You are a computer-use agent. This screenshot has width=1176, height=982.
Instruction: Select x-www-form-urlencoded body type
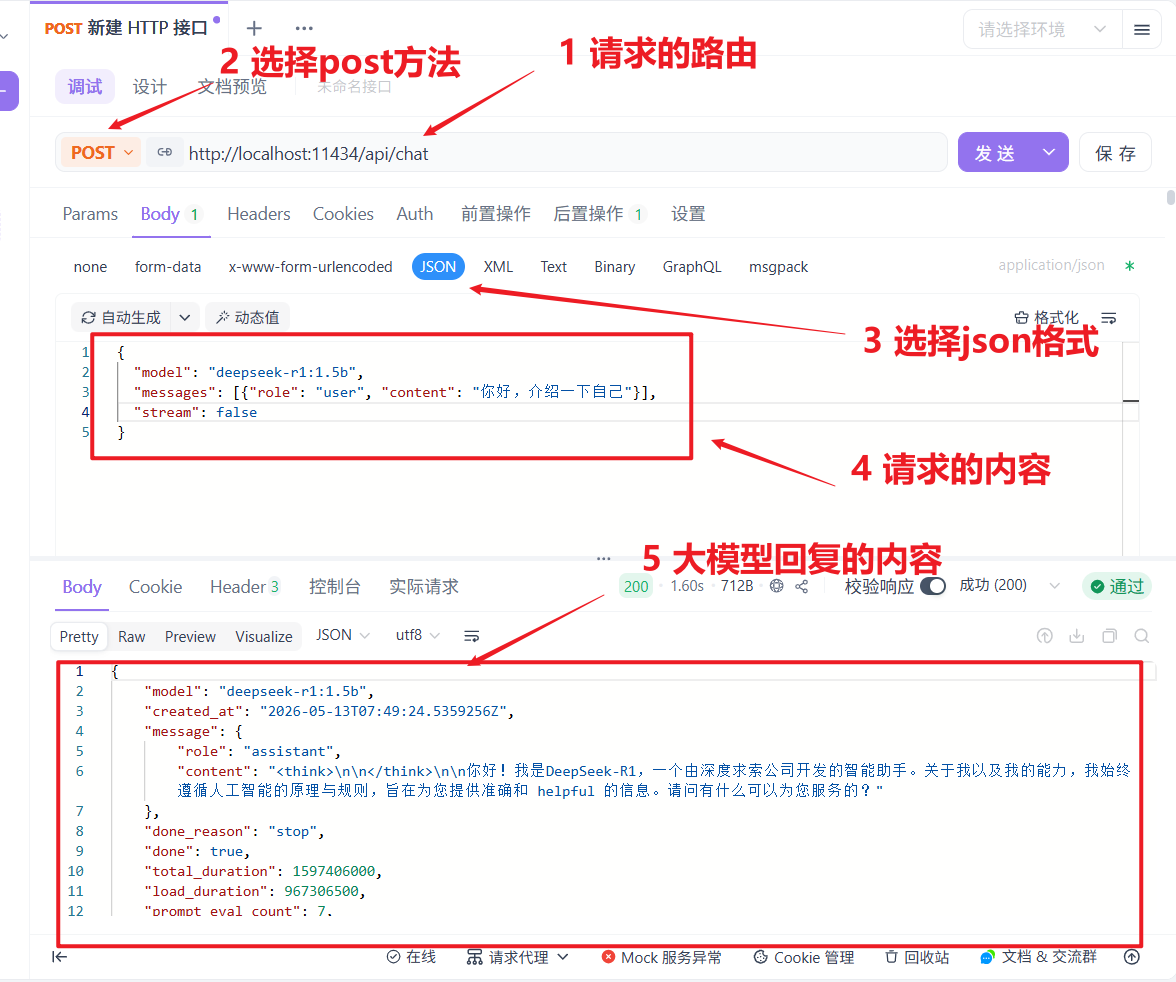click(310, 267)
